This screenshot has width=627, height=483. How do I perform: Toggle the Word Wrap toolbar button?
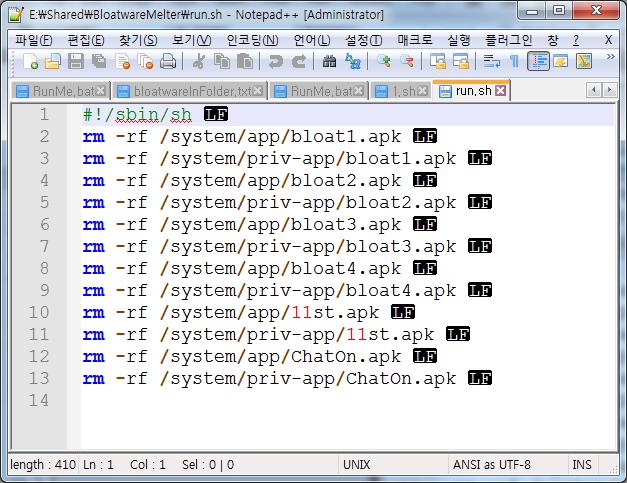(x=491, y=62)
